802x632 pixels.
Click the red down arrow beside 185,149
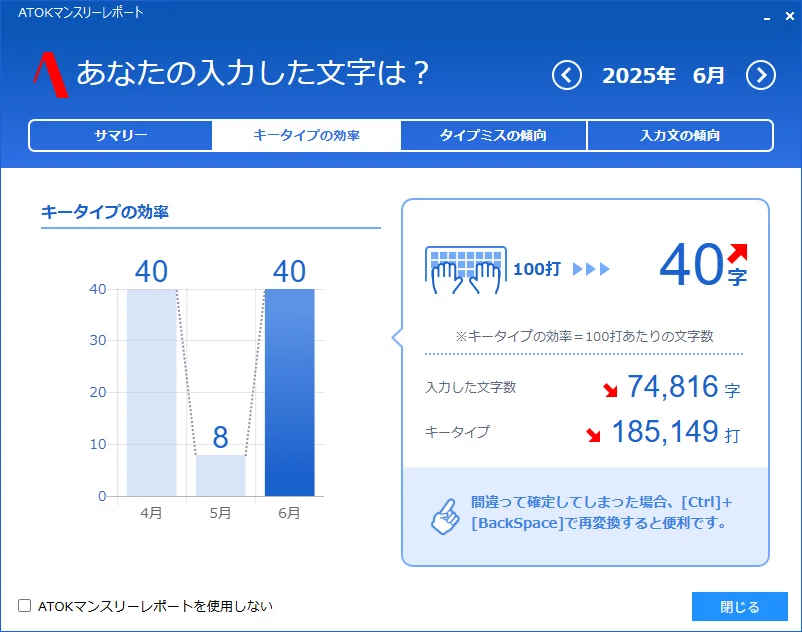pyautogui.click(x=593, y=435)
